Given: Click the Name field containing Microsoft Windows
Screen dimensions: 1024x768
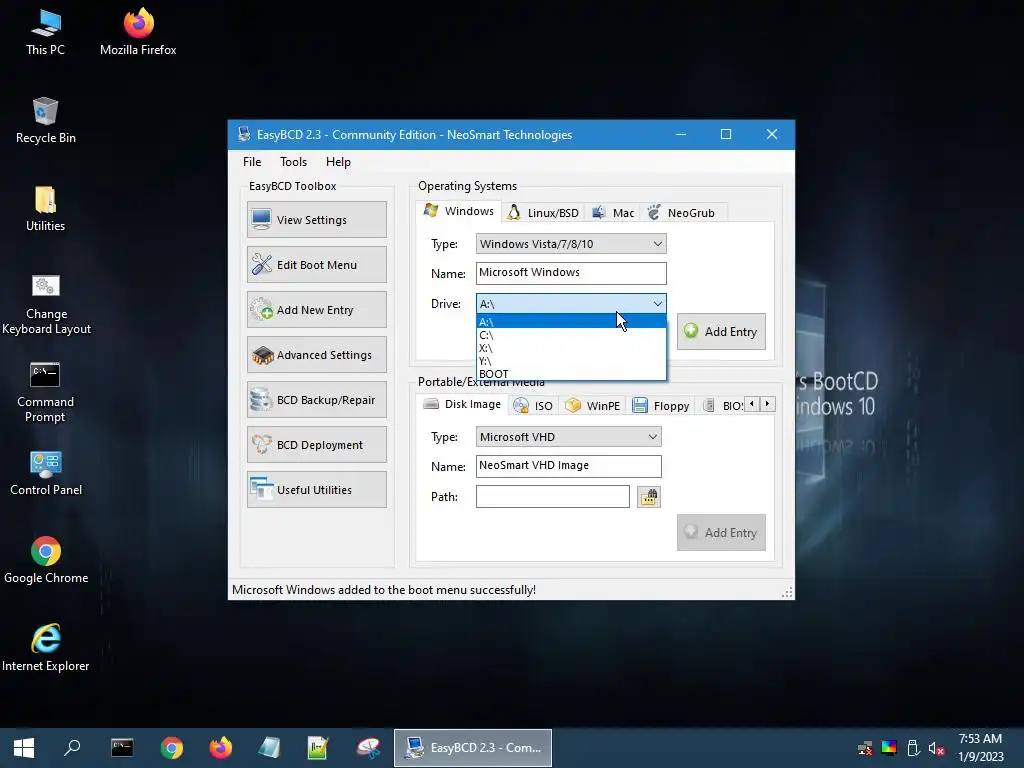Looking at the screenshot, I should pyautogui.click(x=571, y=273).
